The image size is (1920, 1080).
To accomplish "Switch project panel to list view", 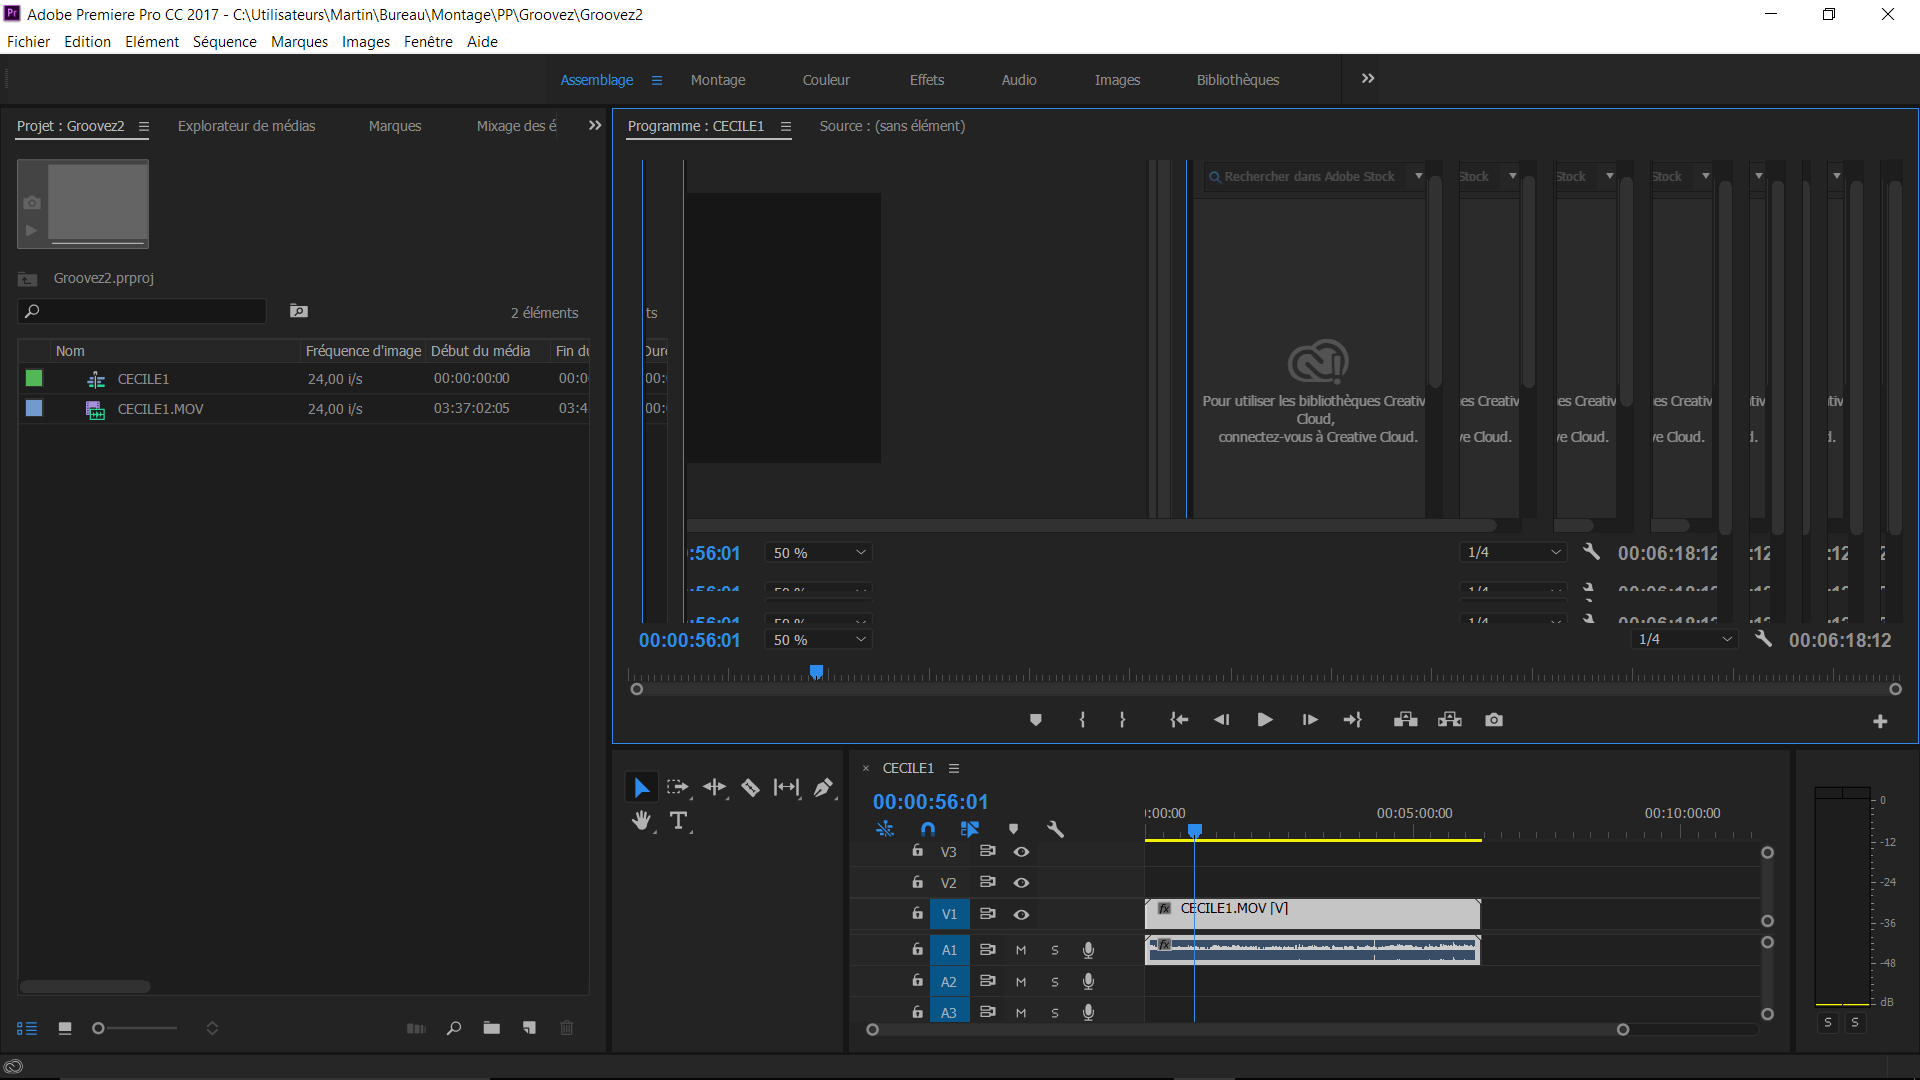I will [x=27, y=1028].
